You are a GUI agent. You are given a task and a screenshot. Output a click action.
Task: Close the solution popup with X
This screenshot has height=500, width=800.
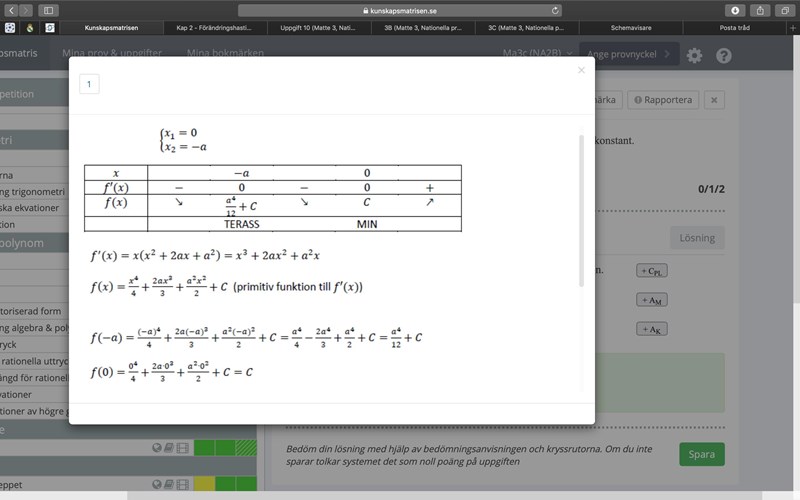point(581,70)
